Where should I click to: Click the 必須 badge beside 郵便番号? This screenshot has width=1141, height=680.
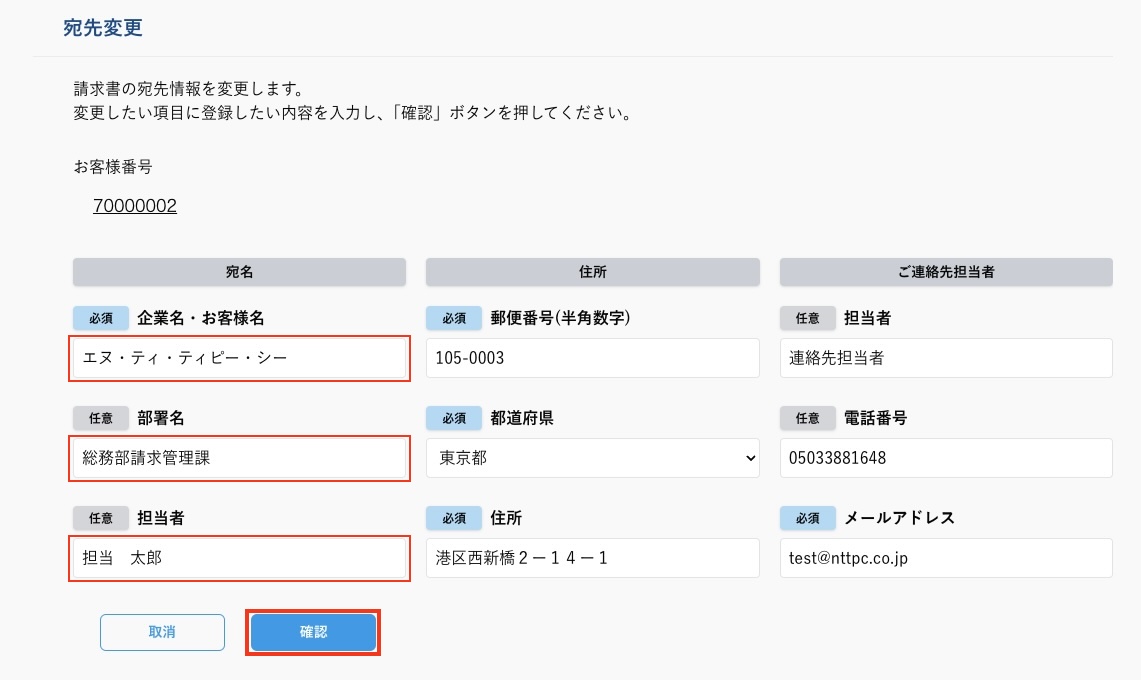click(x=454, y=318)
